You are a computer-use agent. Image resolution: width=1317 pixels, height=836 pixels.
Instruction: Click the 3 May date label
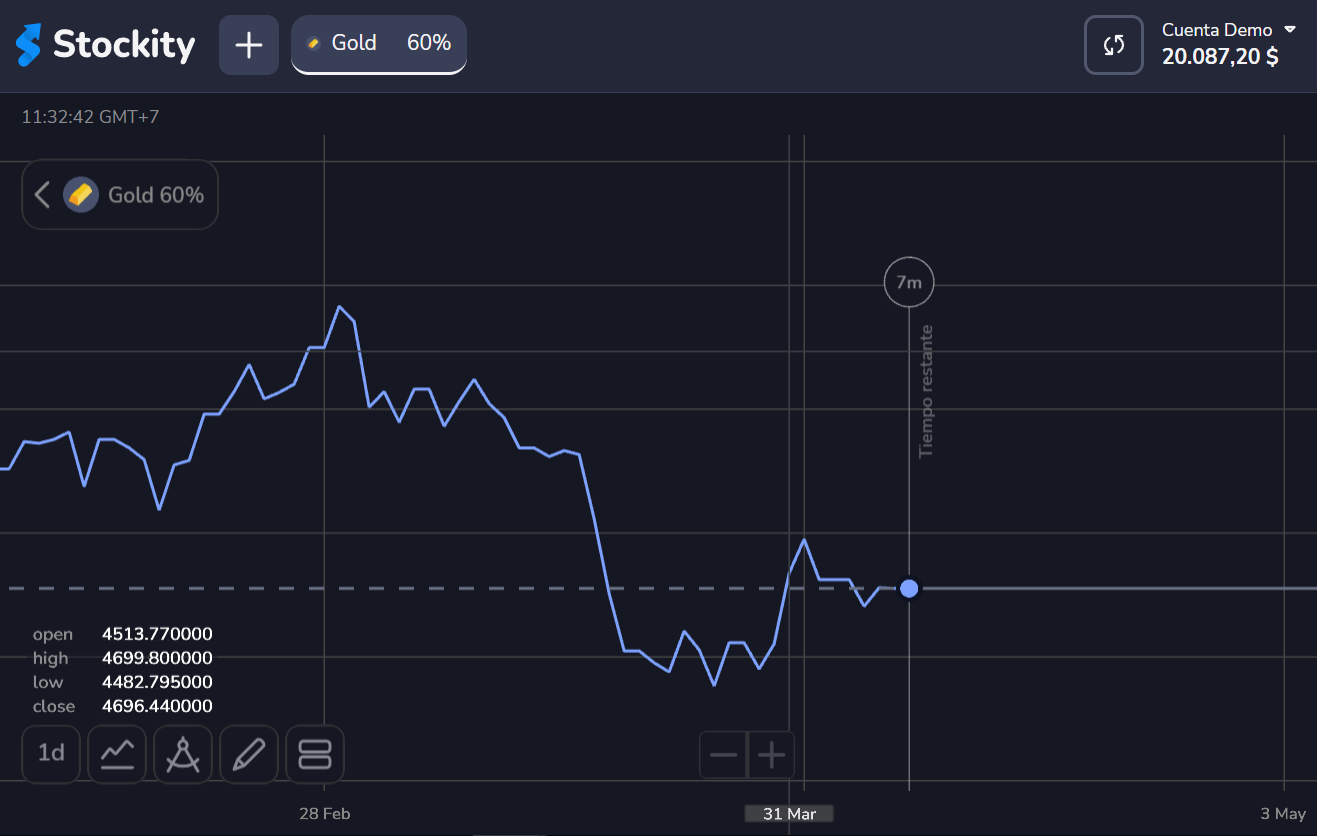click(1283, 814)
